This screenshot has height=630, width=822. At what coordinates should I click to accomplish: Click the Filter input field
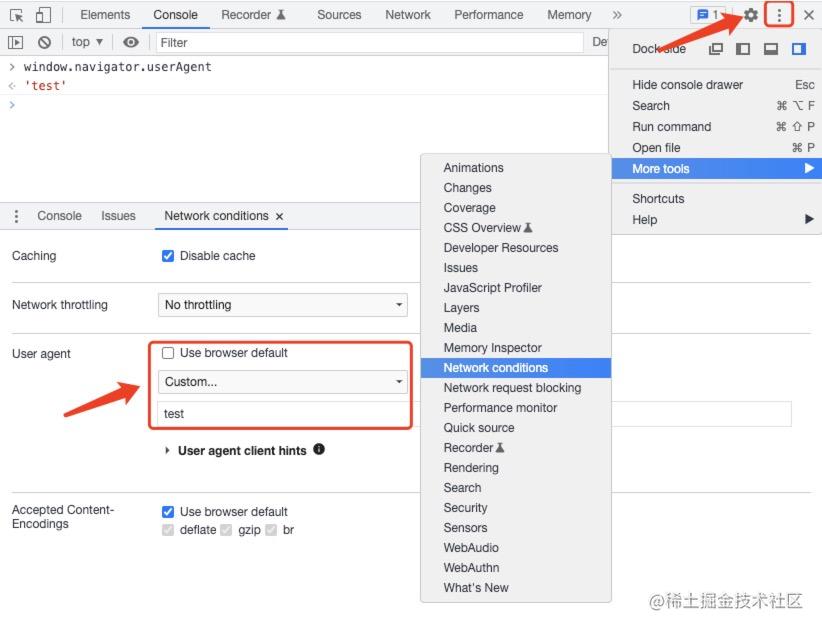[250, 43]
